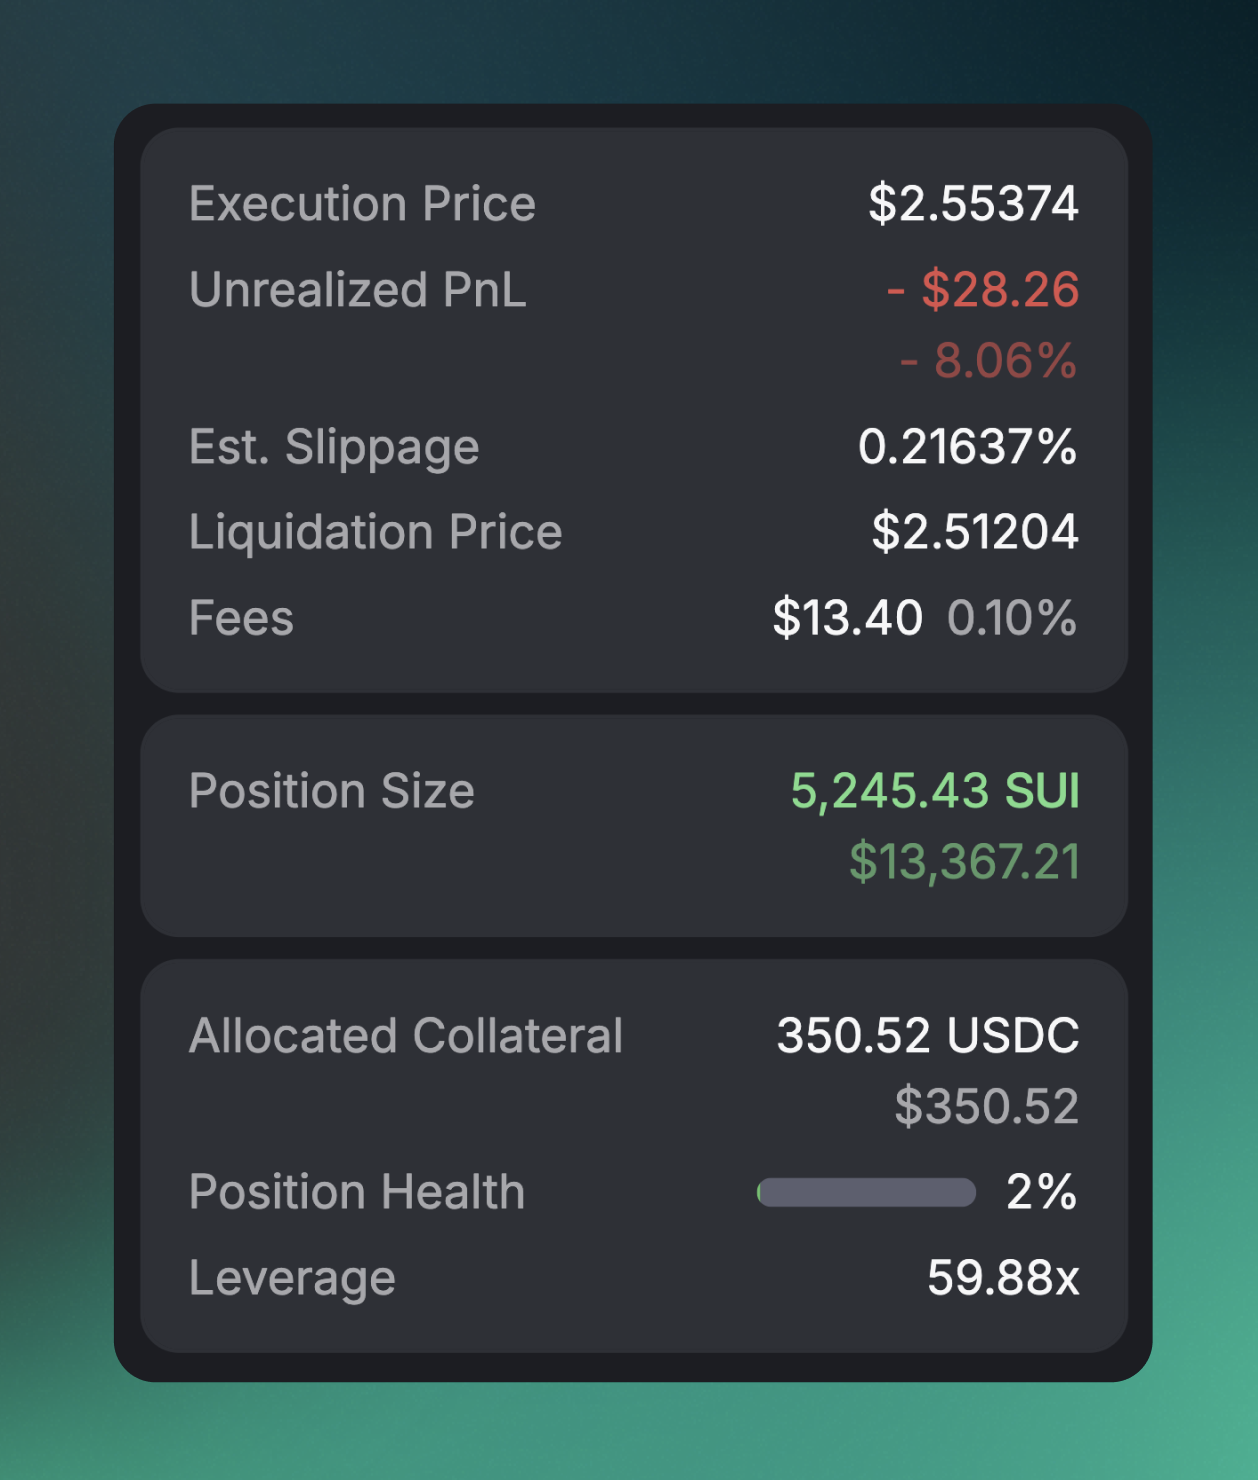Click the 2% position health value

(x=1041, y=1192)
